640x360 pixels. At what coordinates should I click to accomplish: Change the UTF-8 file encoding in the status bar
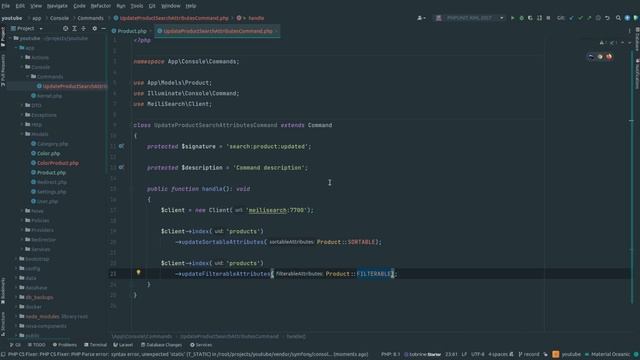click(x=478, y=354)
